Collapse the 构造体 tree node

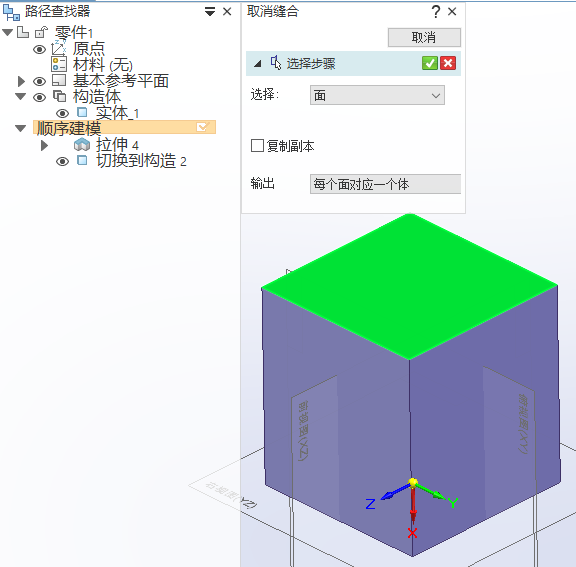[21, 97]
